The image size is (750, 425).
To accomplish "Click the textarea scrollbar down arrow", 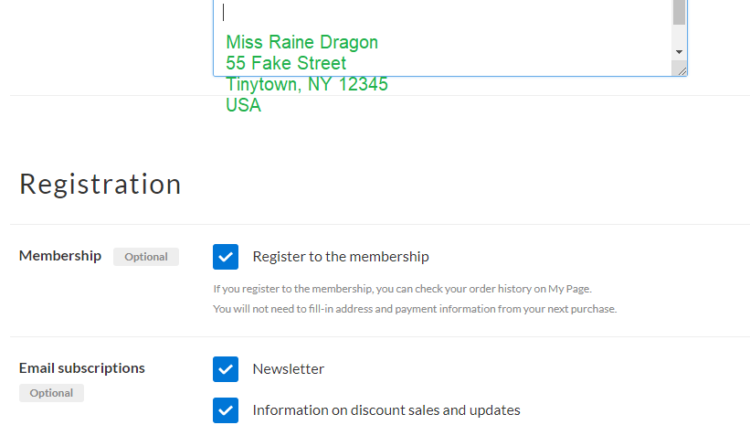I will pyautogui.click(x=679, y=51).
